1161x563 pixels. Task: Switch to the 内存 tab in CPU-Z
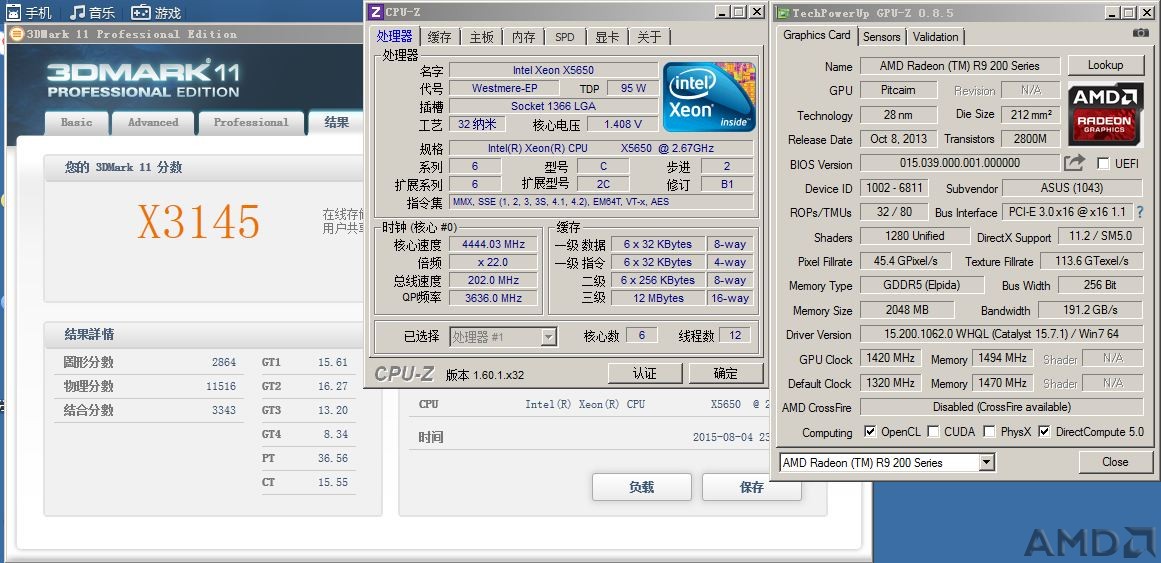click(523, 37)
